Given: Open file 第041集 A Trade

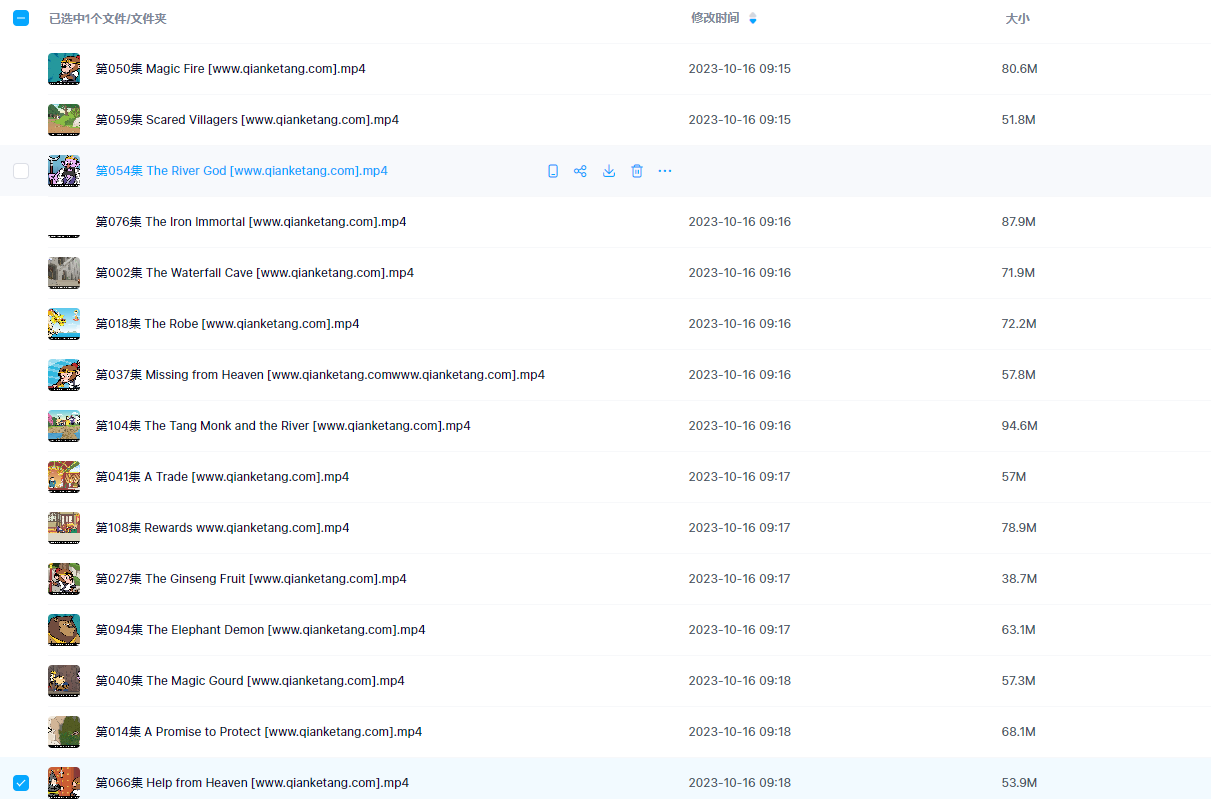Looking at the screenshot, I should click(222, 477).
